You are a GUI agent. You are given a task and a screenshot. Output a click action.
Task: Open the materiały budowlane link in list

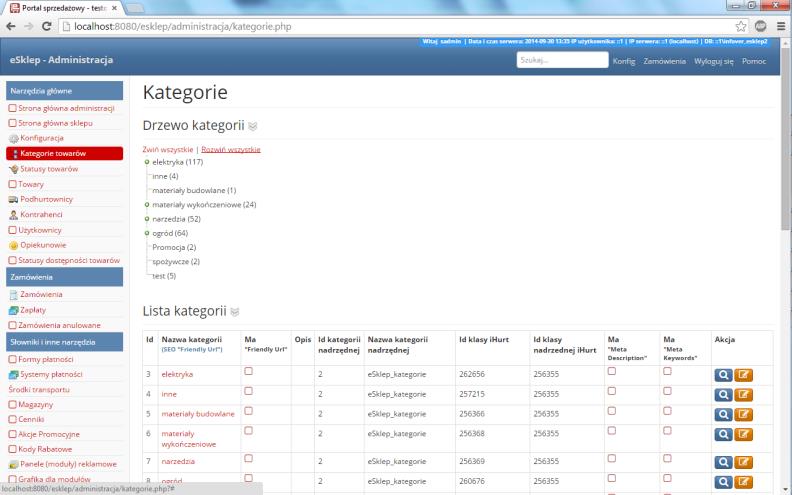(198, 414)
